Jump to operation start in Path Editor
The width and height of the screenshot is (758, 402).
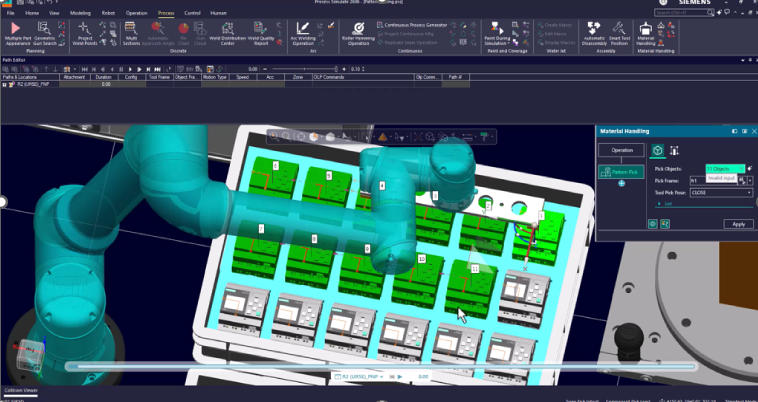pos(85,69)
